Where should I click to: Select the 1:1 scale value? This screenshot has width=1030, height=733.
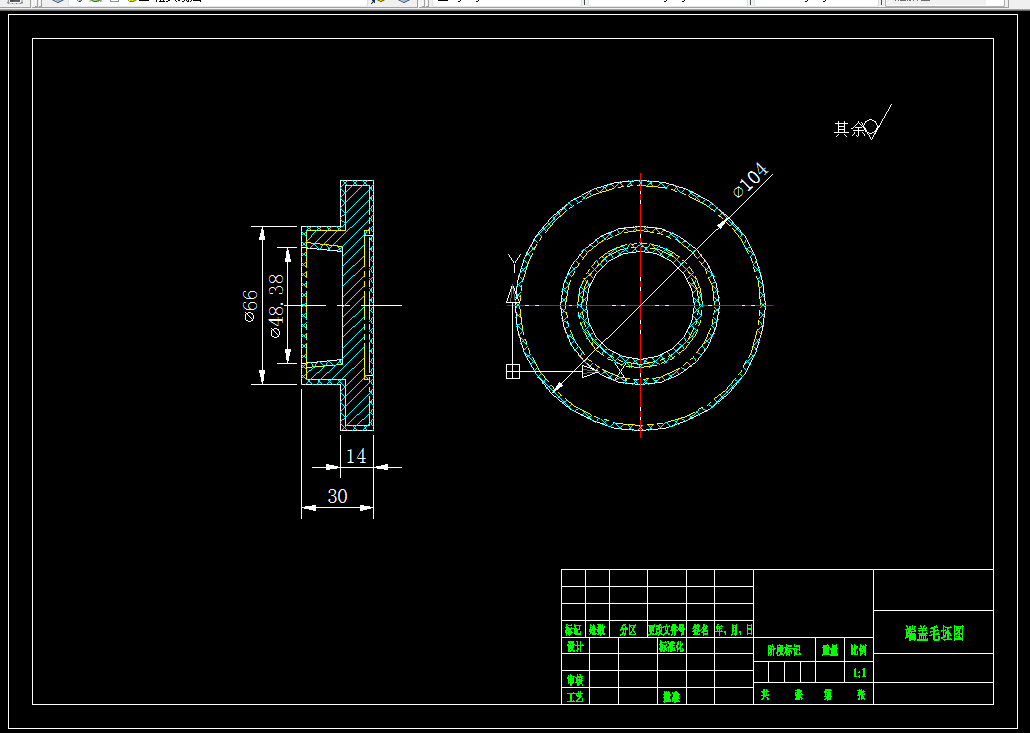859,673
